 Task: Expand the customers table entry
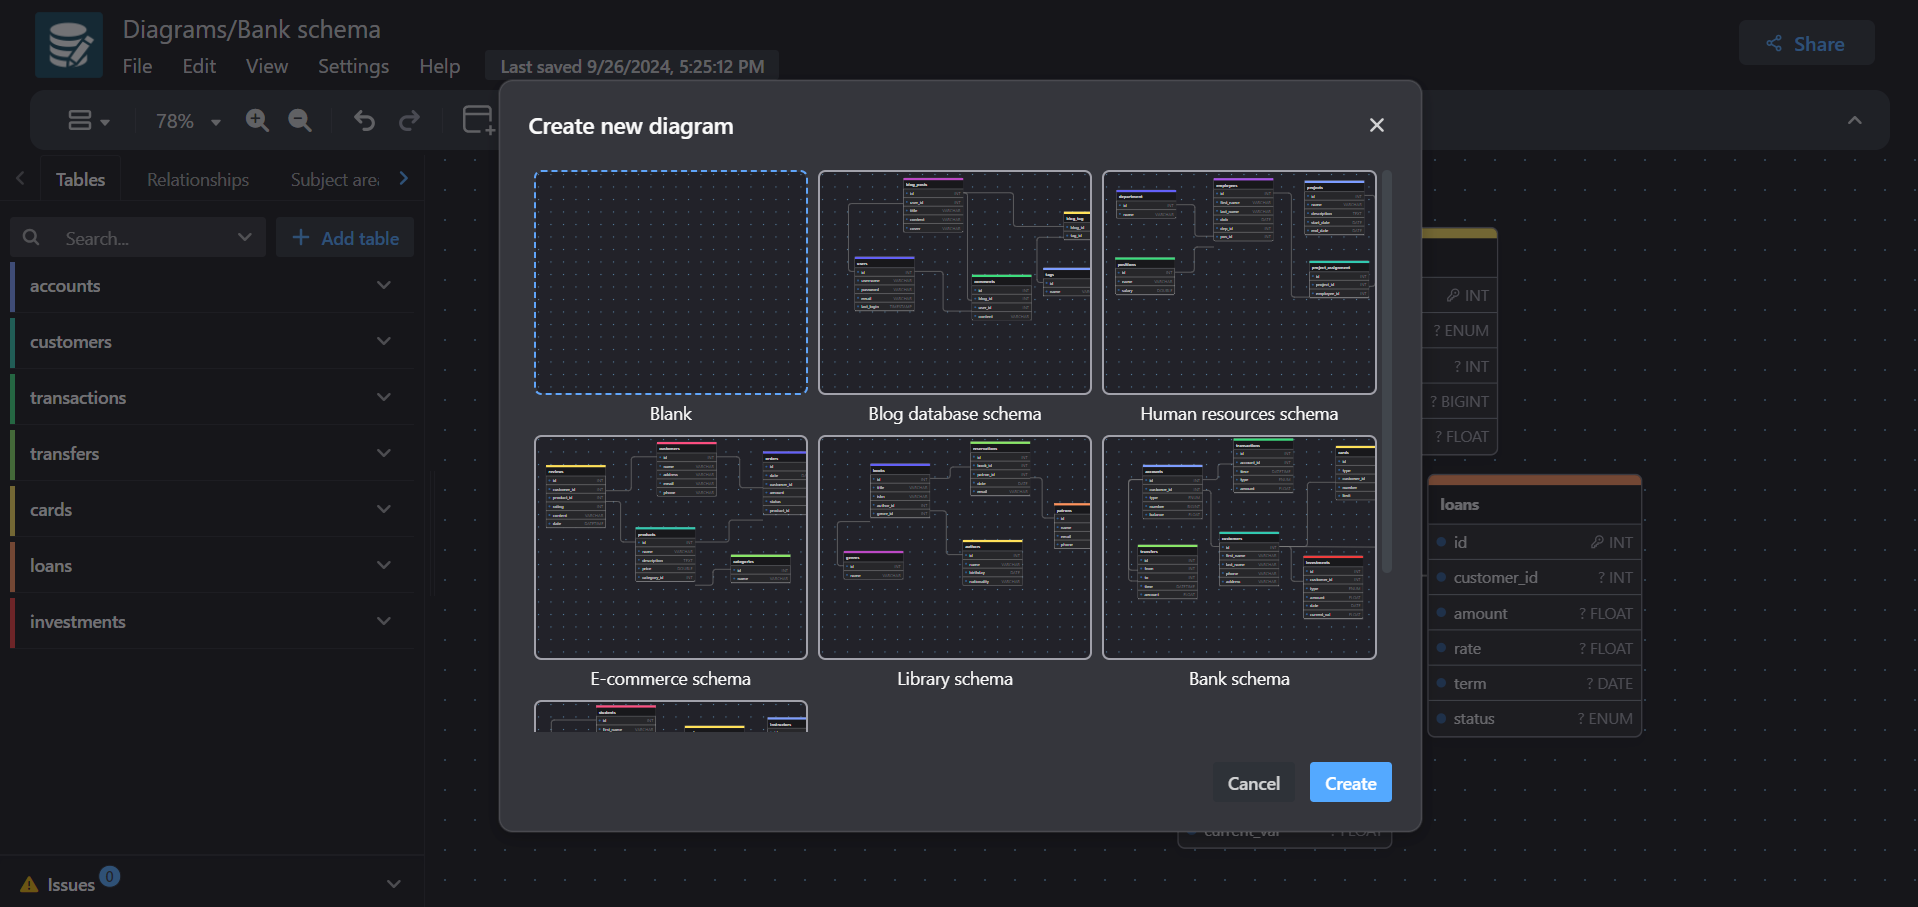(384, 341)
